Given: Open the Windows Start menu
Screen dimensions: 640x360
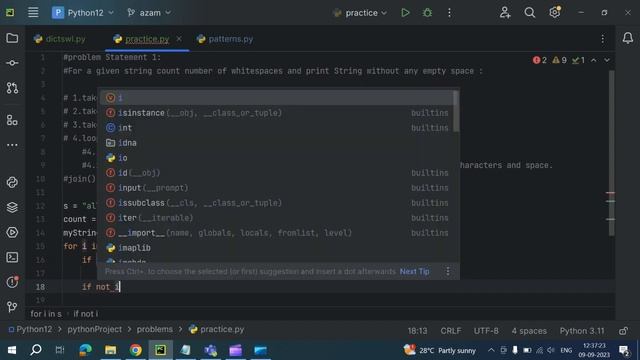Looking at the screenshot, I should [x=12, y=350].
